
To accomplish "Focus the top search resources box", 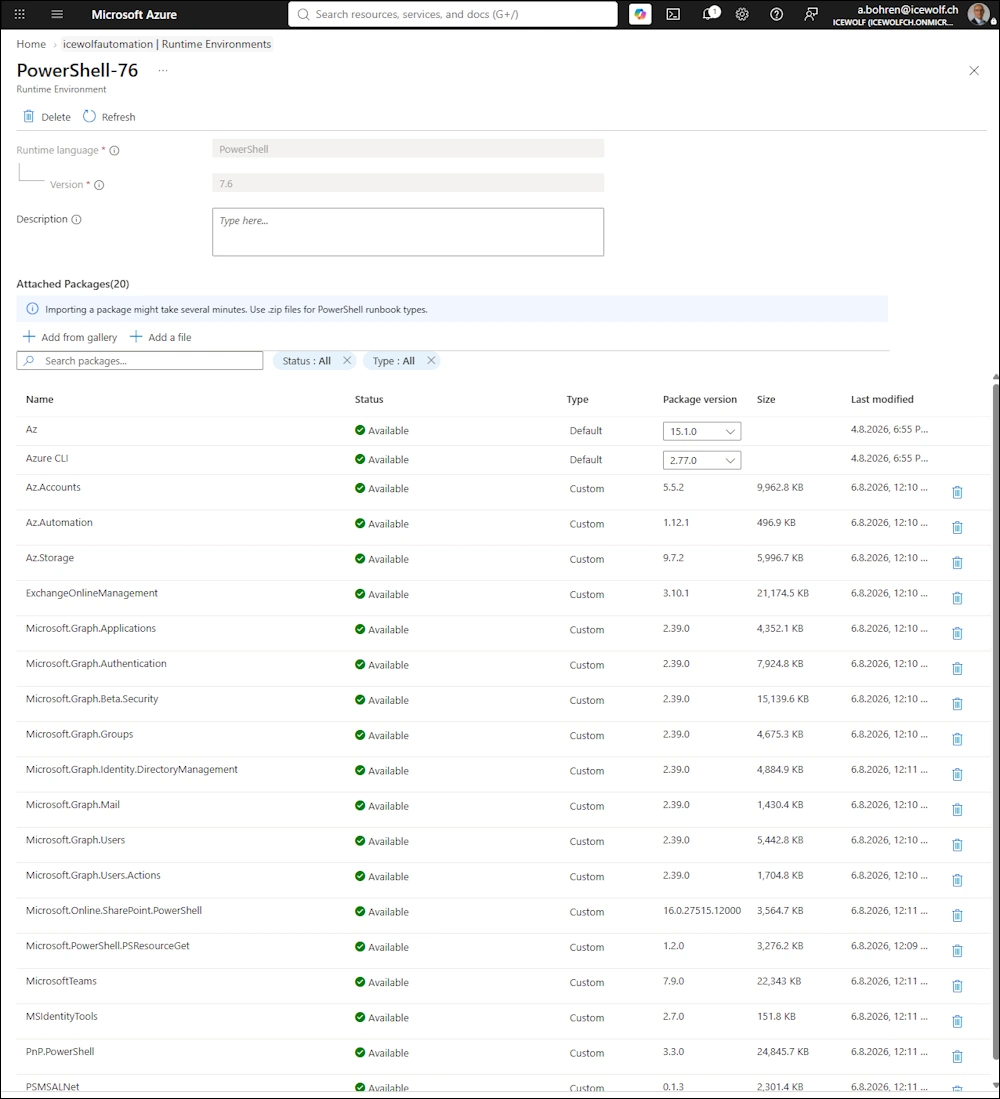I will pyautogui.click(x=453, y=14).
